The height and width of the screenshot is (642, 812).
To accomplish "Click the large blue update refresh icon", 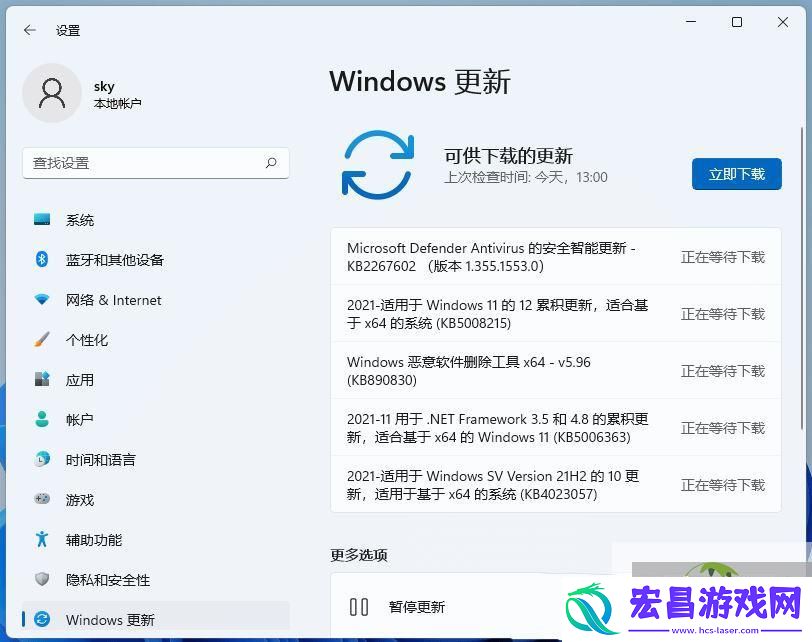I will pyautogui.click(x=378, y=165).
